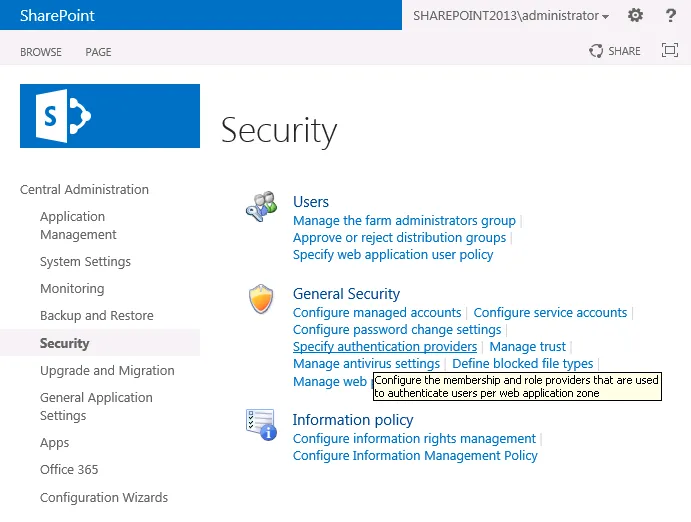Open Configure service accounts
This screenshot has height=522, width=691.
click(550, 312)
